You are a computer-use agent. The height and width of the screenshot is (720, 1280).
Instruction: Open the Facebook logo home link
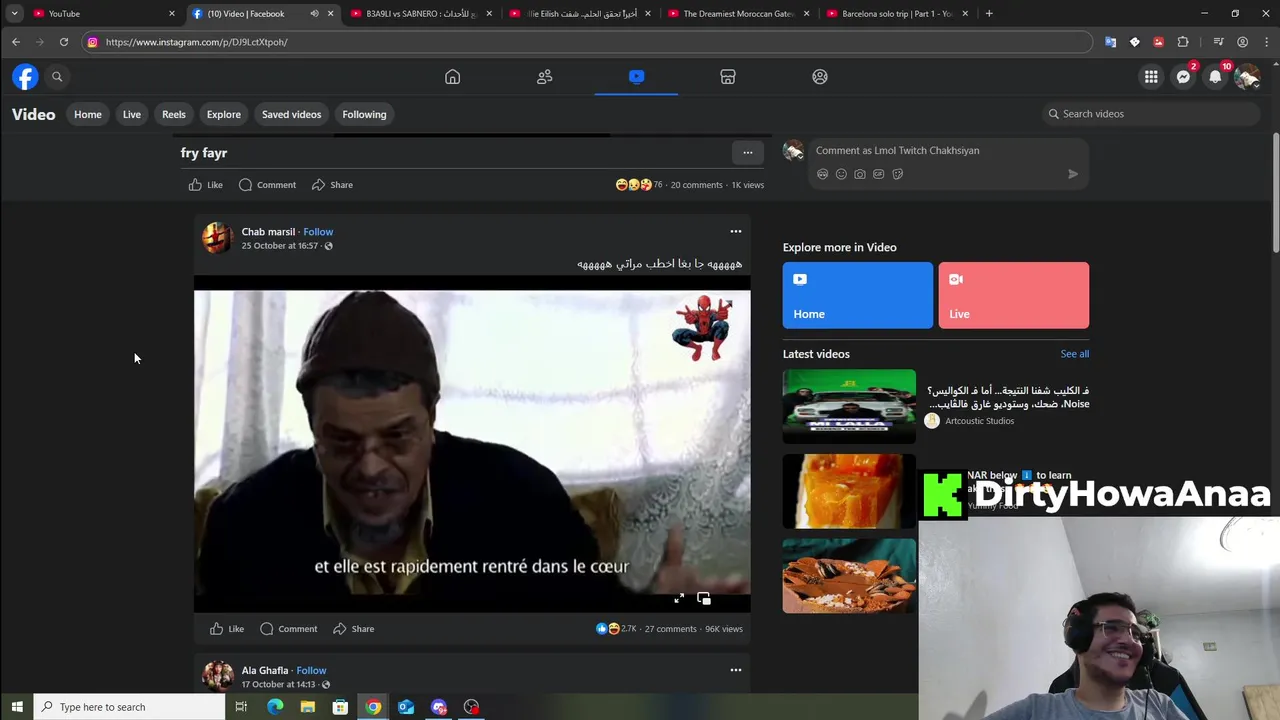coord(25,77)
